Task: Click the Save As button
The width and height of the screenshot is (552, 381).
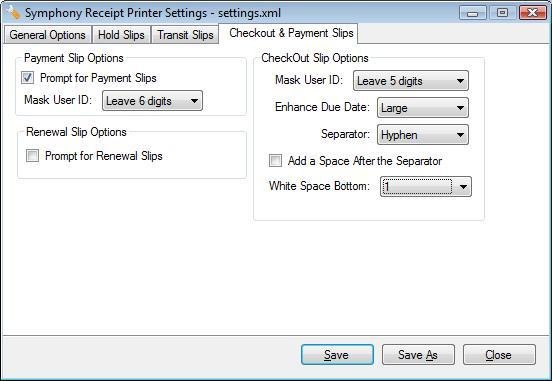Action: pos(418,355)
